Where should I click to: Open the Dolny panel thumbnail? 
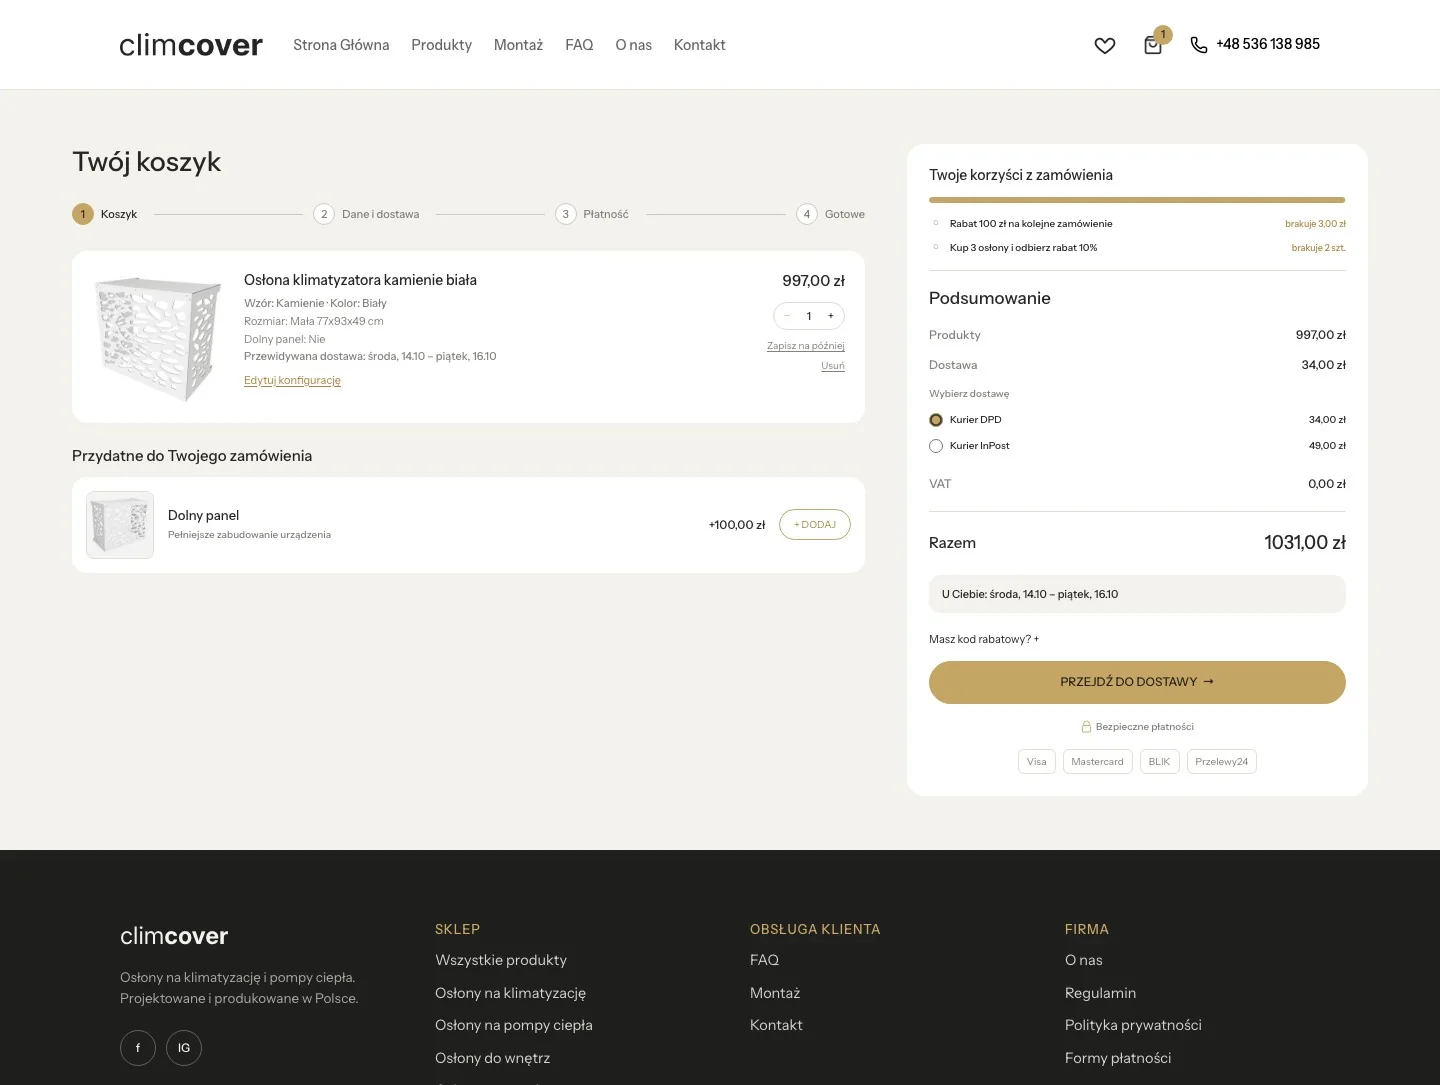120,525
